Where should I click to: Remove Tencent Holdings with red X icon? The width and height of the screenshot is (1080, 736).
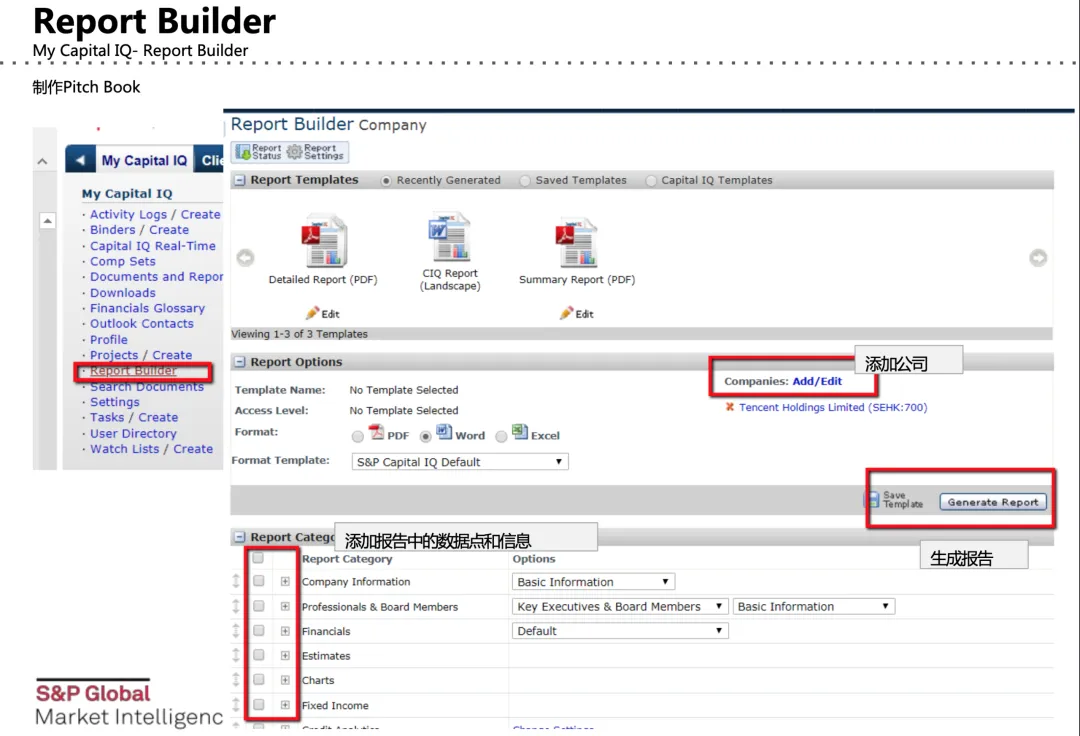pos(729,407)
